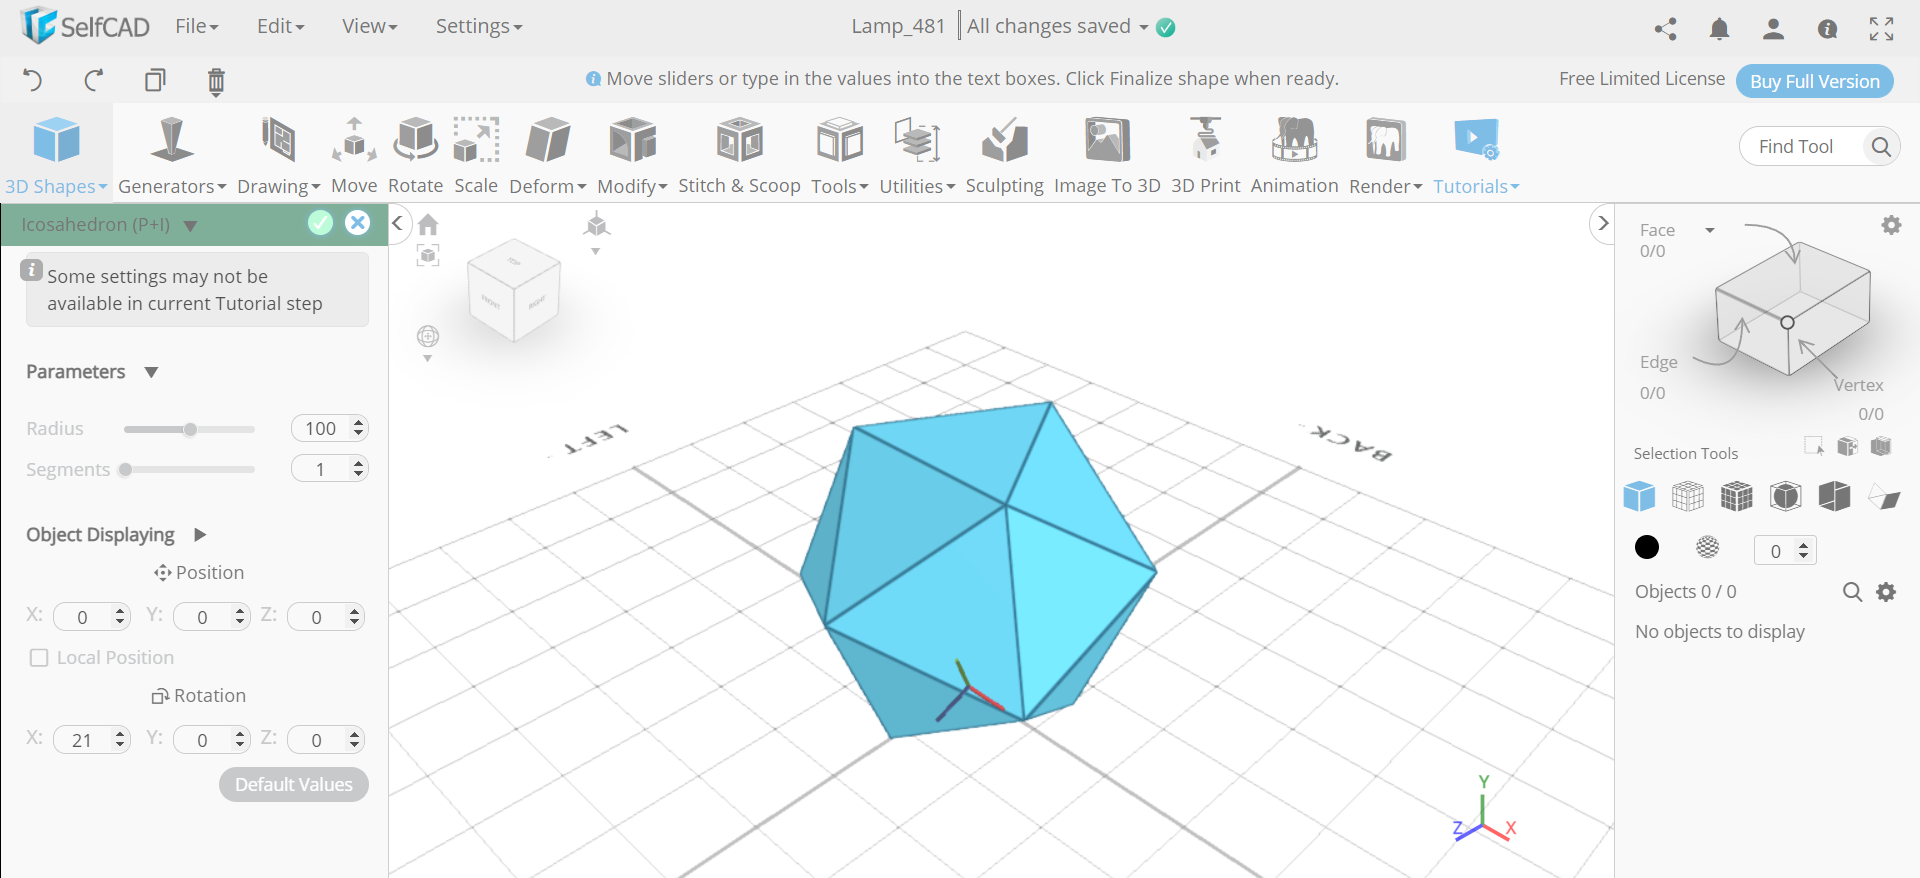The width and height of the screenshot is (1920, 878).
Task: Click the Radius value input field
Action: [x=330, y=428]
